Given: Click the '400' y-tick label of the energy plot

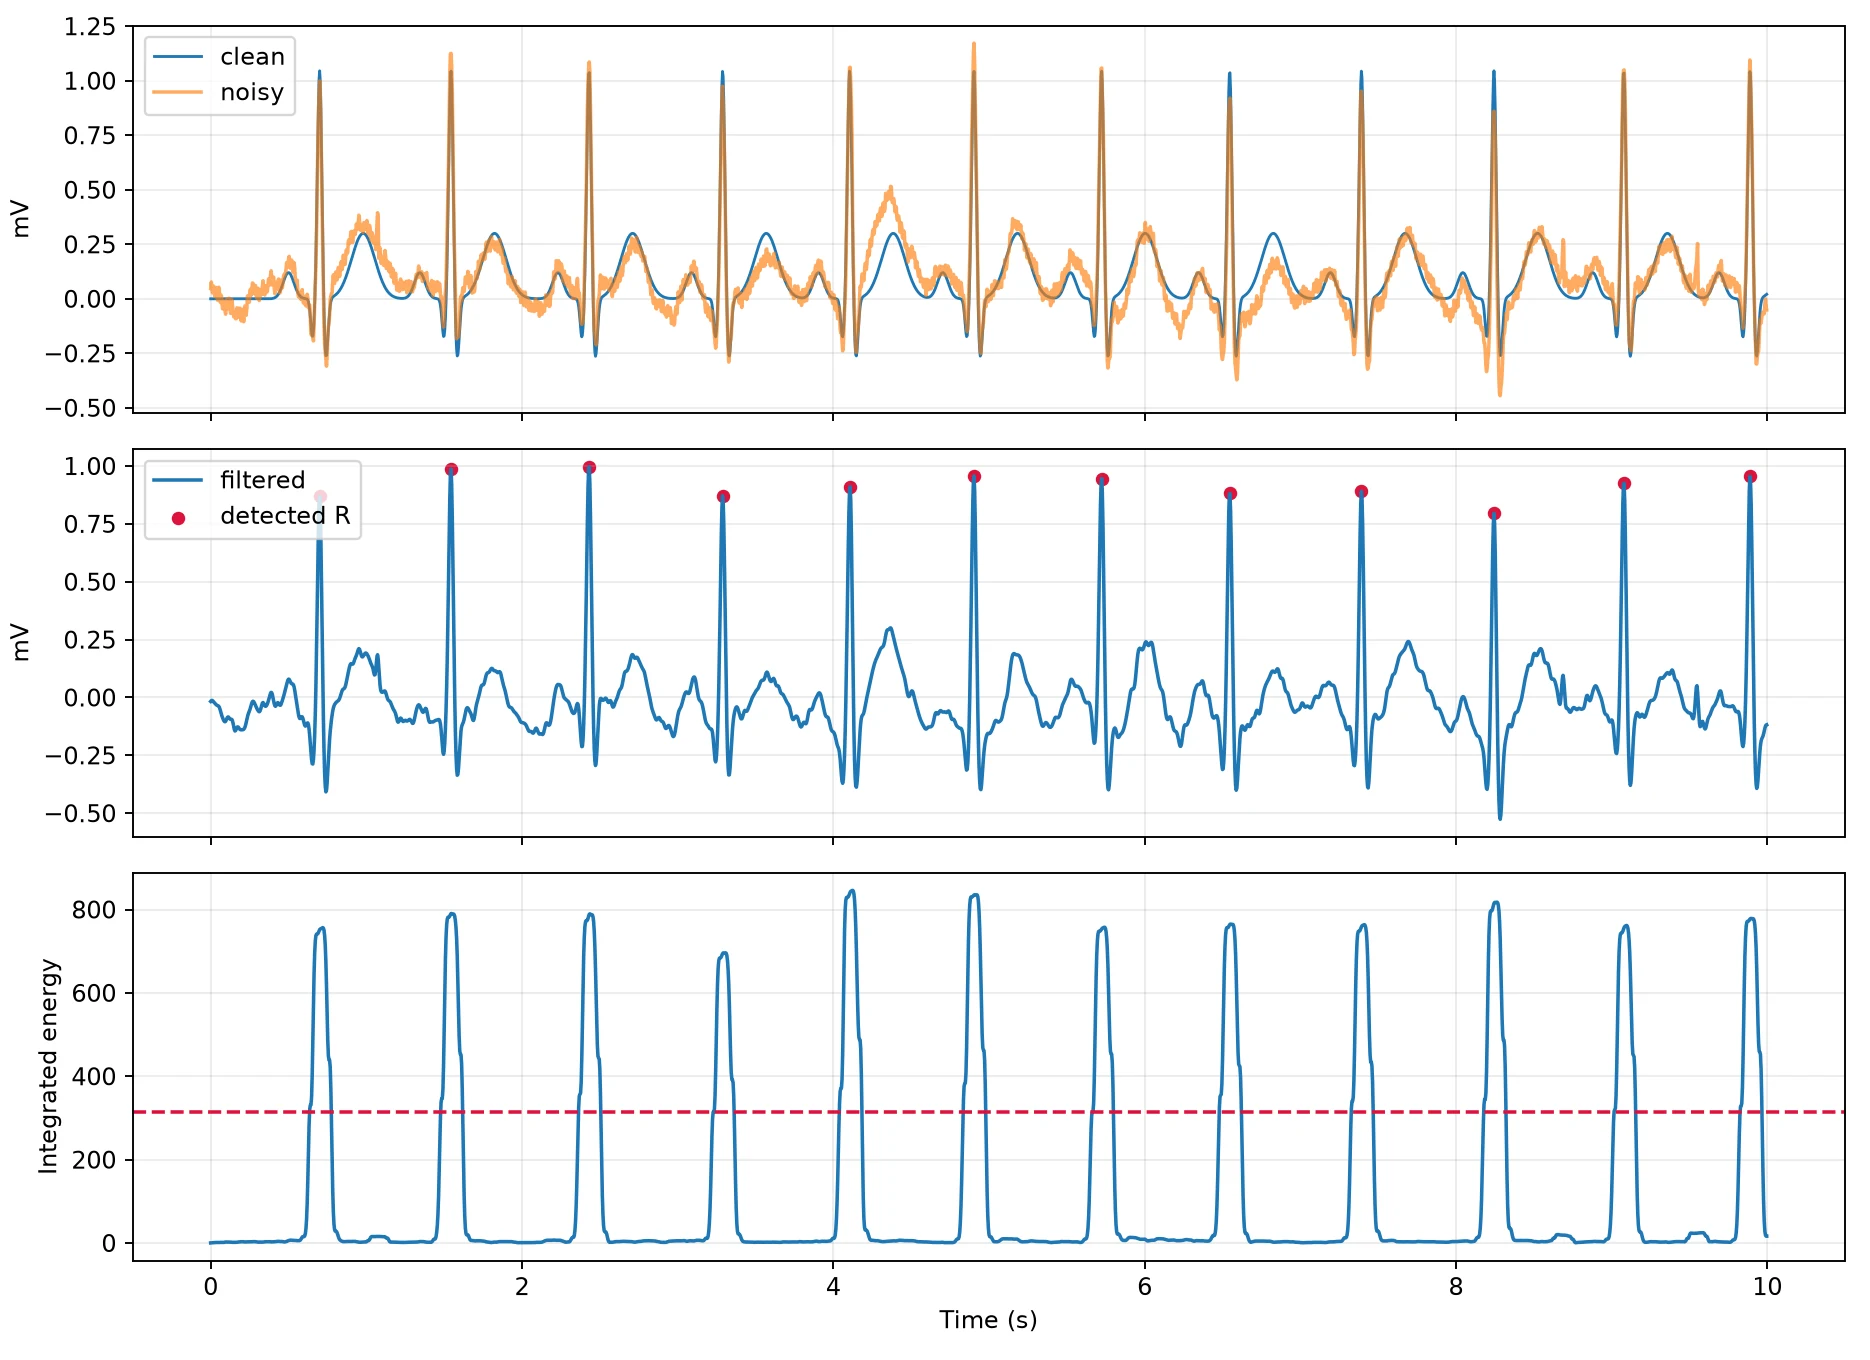Looking at the screenshot, I should pyautogui.click(x=94, y=1077).
